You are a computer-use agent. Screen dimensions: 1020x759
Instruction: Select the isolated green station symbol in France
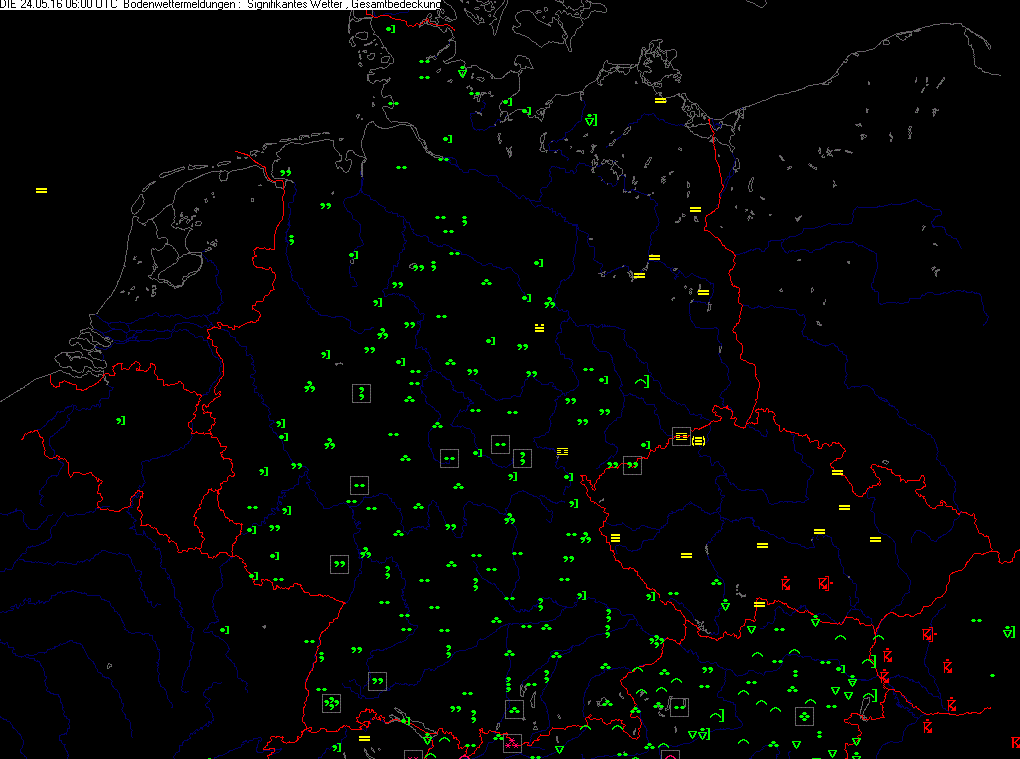point(226,629)
